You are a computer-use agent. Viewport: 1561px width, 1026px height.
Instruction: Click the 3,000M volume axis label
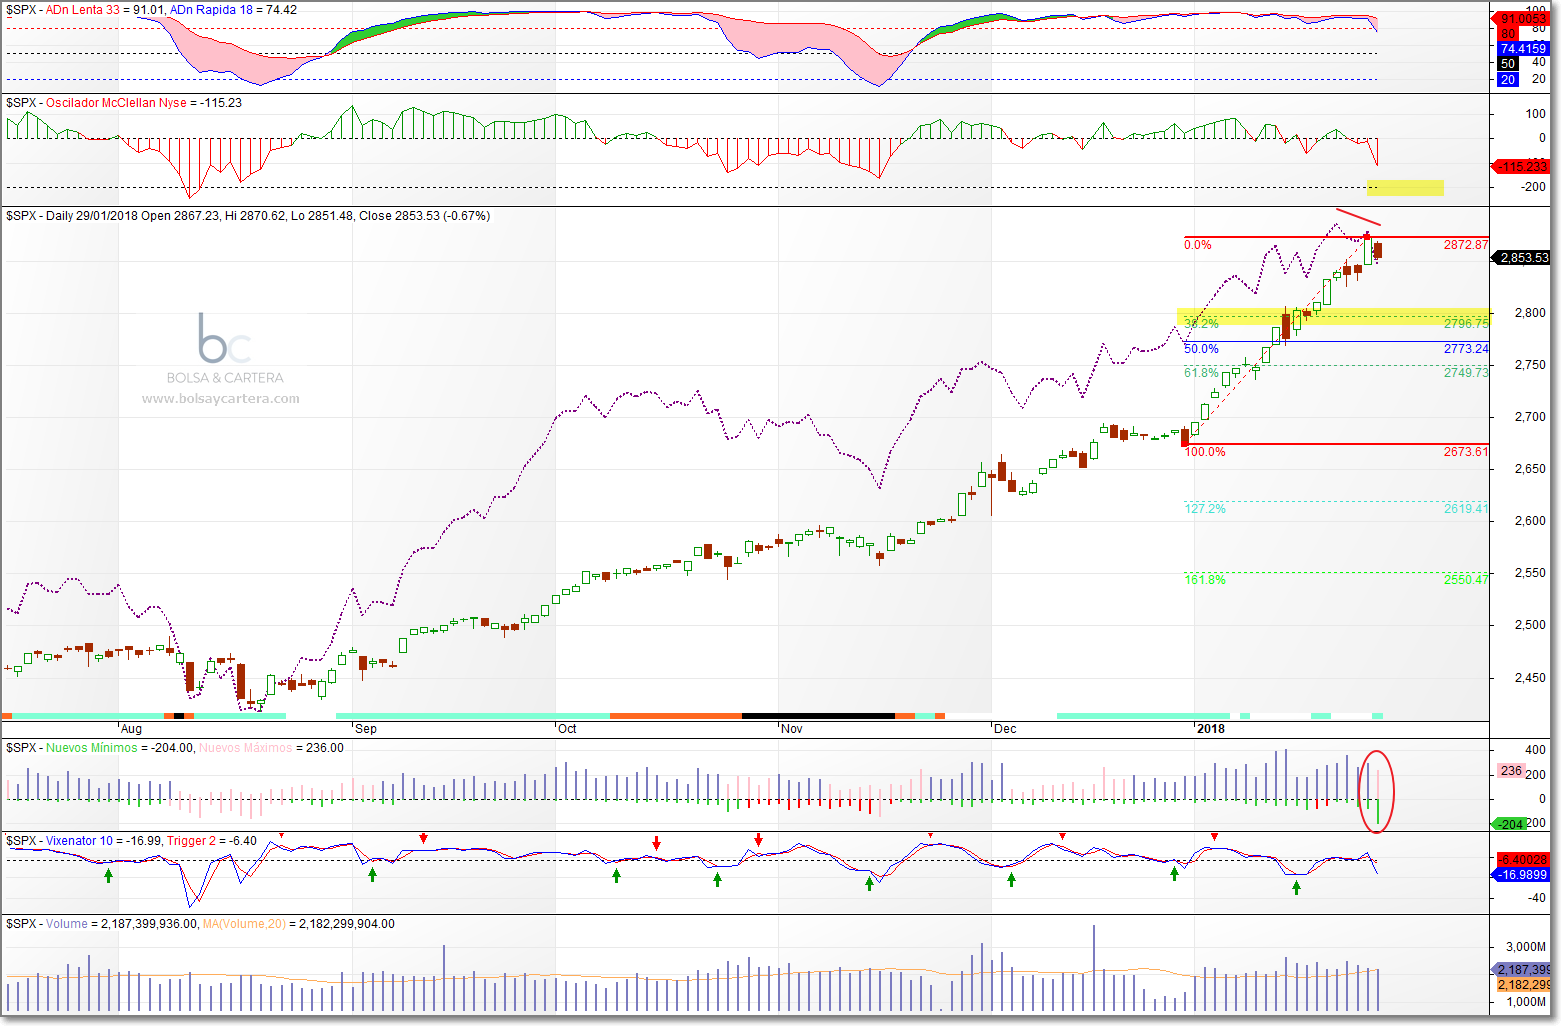pos(1526,947)
